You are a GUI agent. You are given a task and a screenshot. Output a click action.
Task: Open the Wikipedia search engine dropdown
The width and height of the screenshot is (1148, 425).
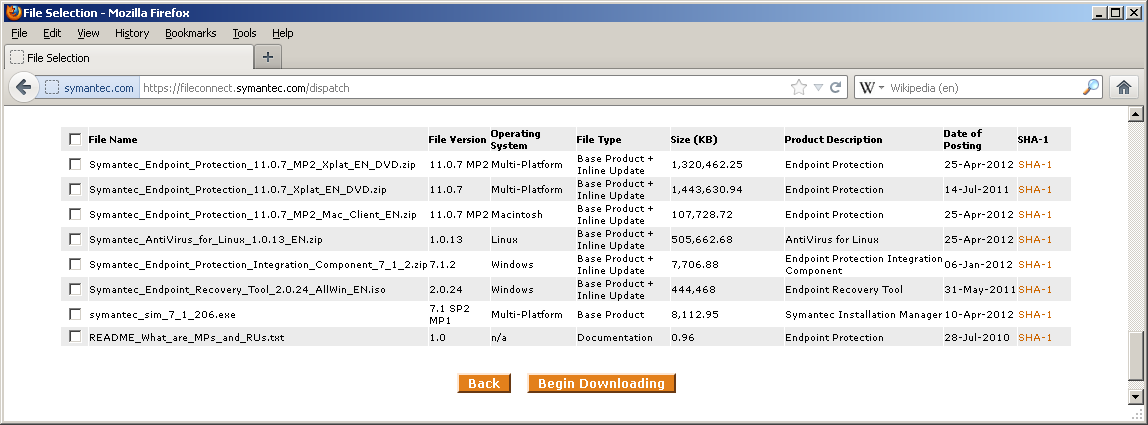click(x=871, y=88)
